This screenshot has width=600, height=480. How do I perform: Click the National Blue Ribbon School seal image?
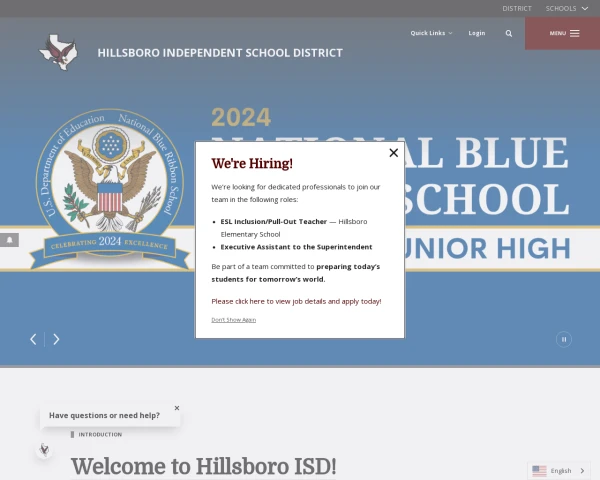(110, 188)
